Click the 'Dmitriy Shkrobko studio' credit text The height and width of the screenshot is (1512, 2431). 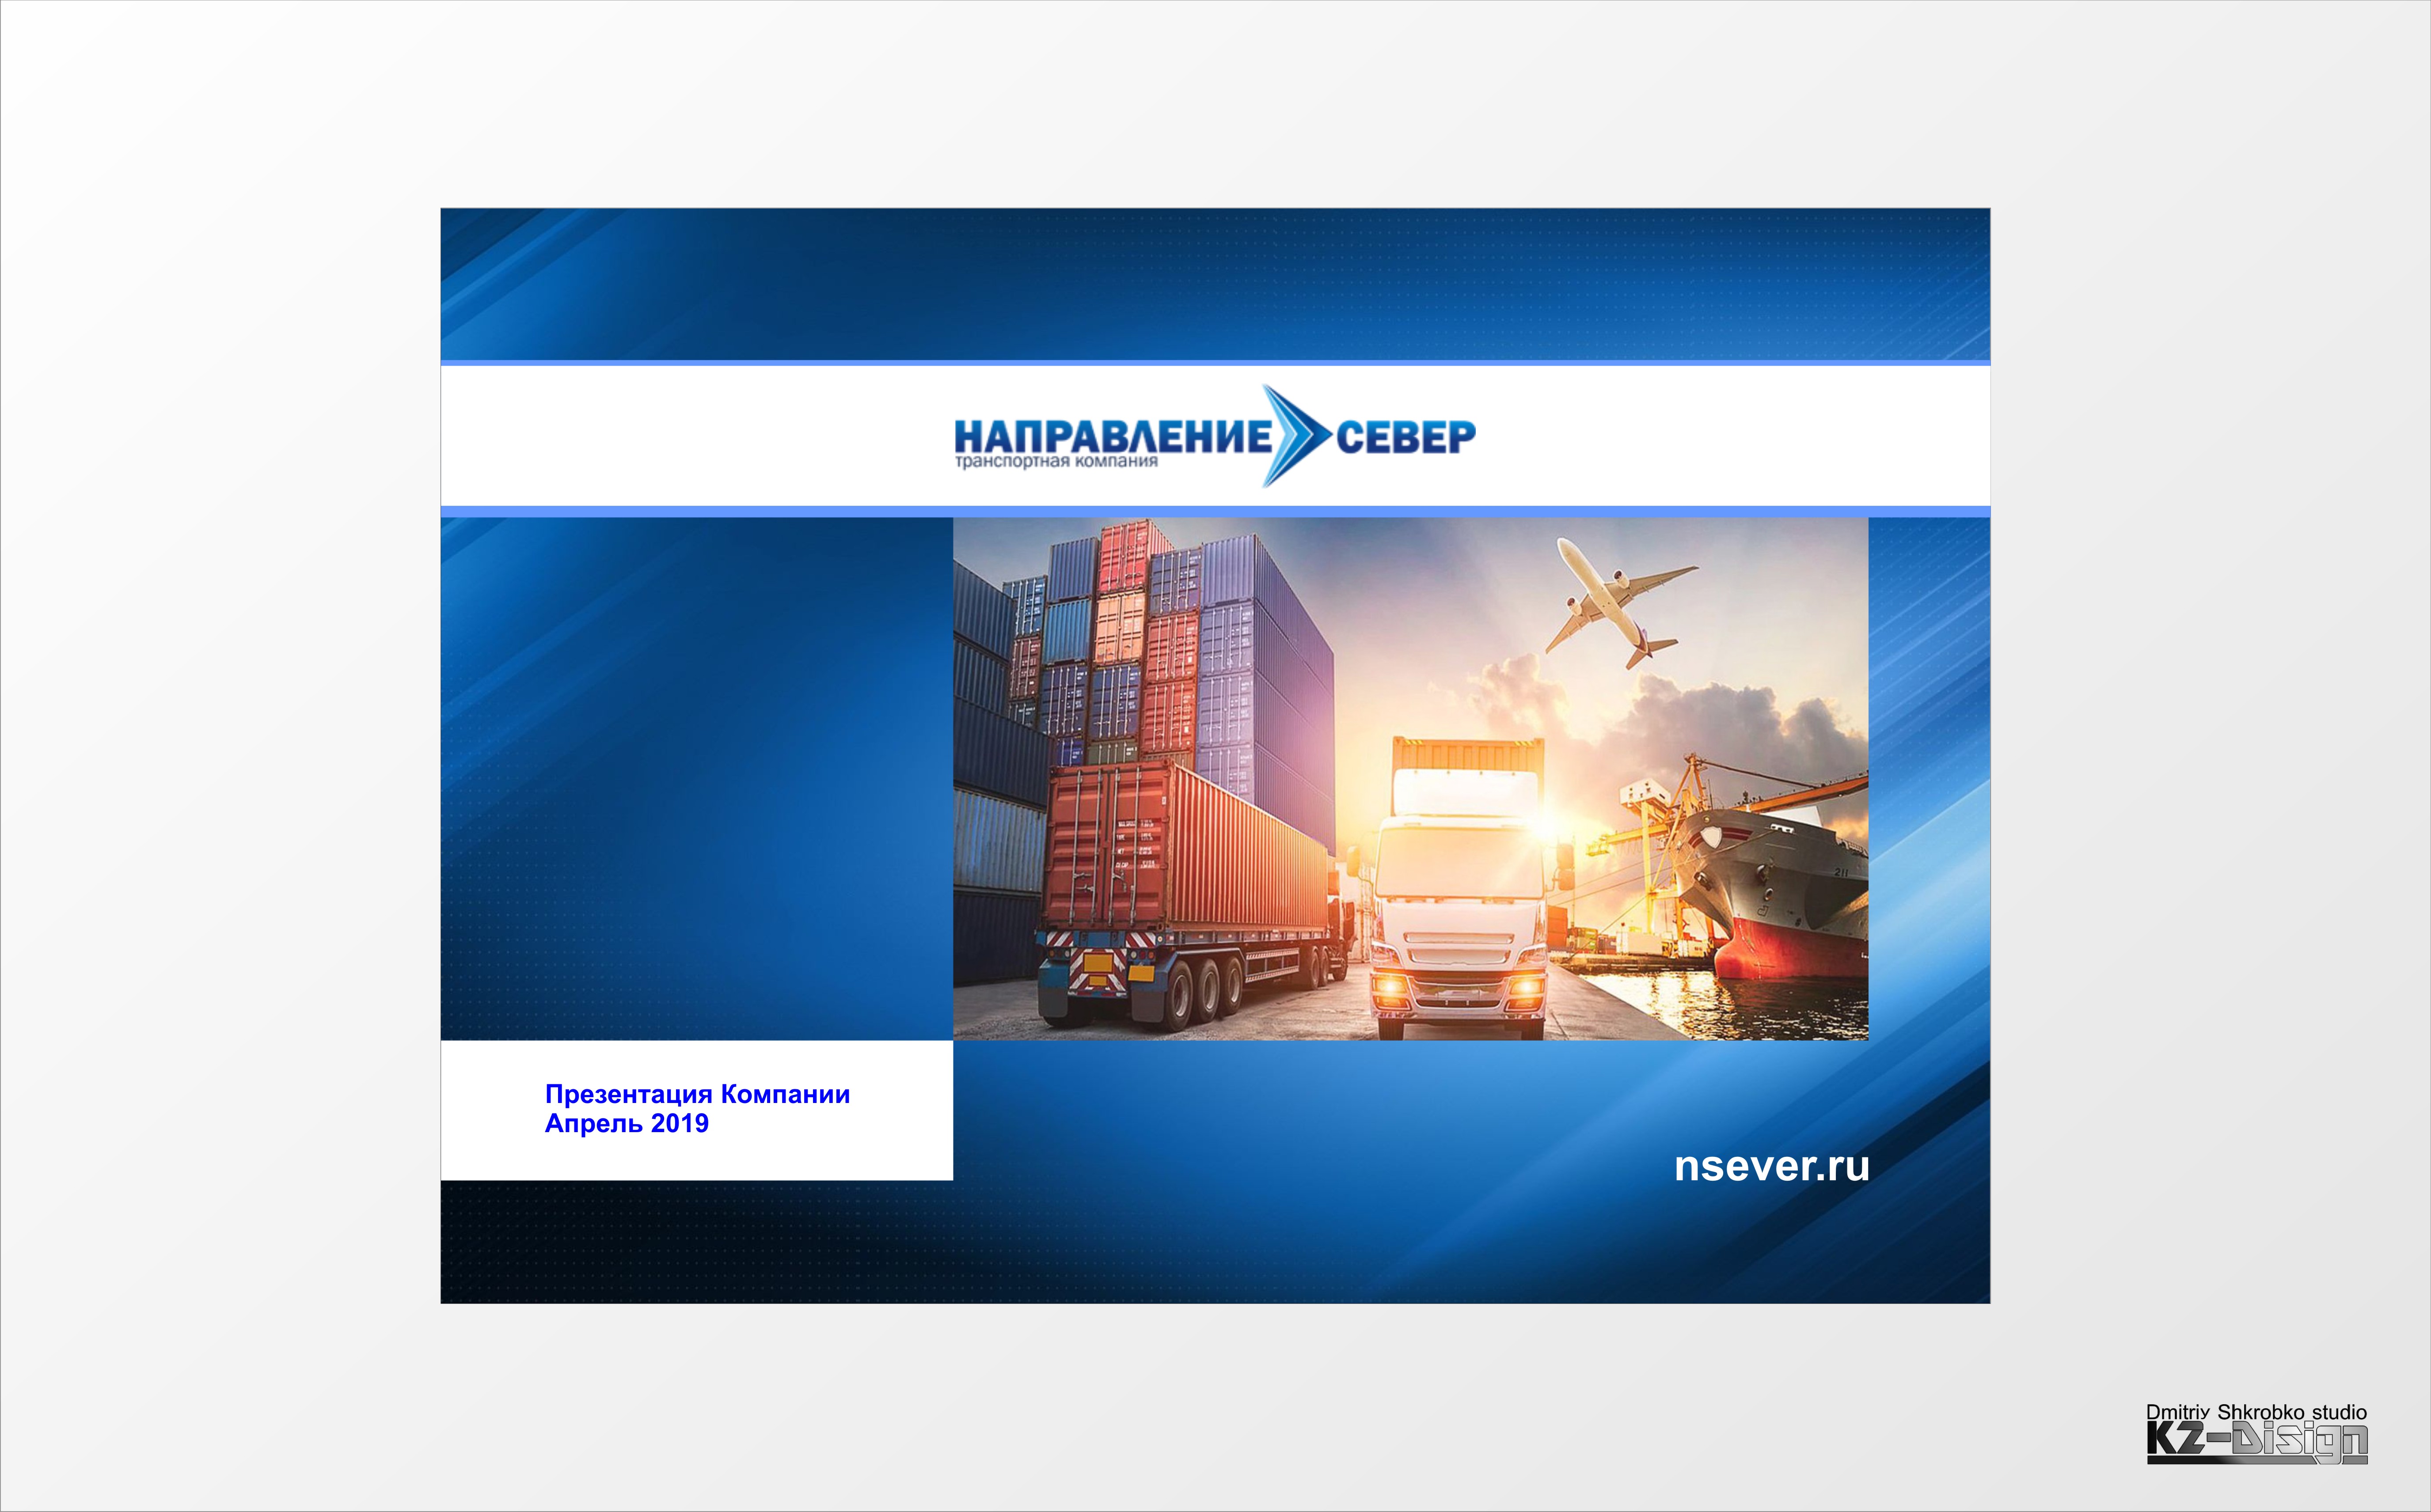point(2256,1412)
